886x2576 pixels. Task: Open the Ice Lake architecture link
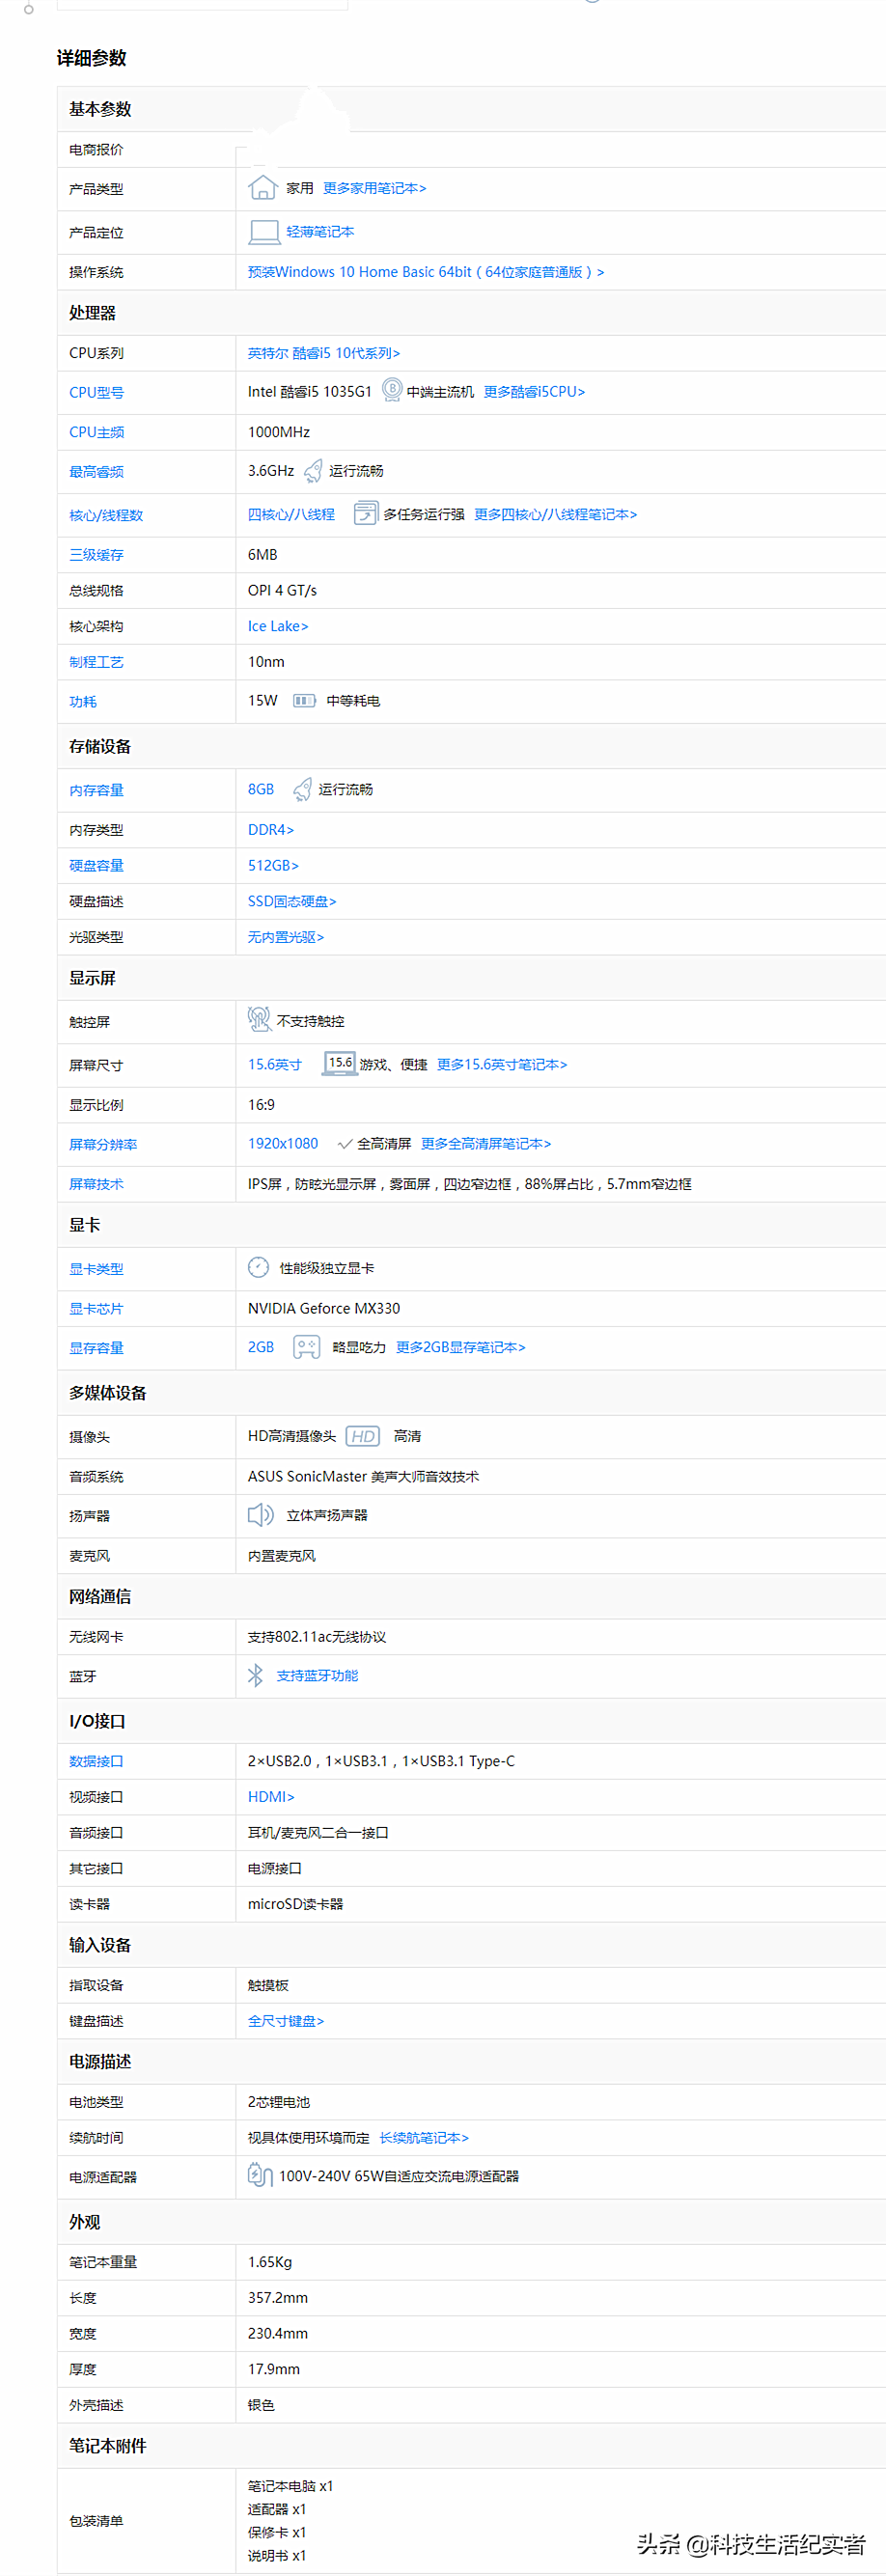(278, 626)
